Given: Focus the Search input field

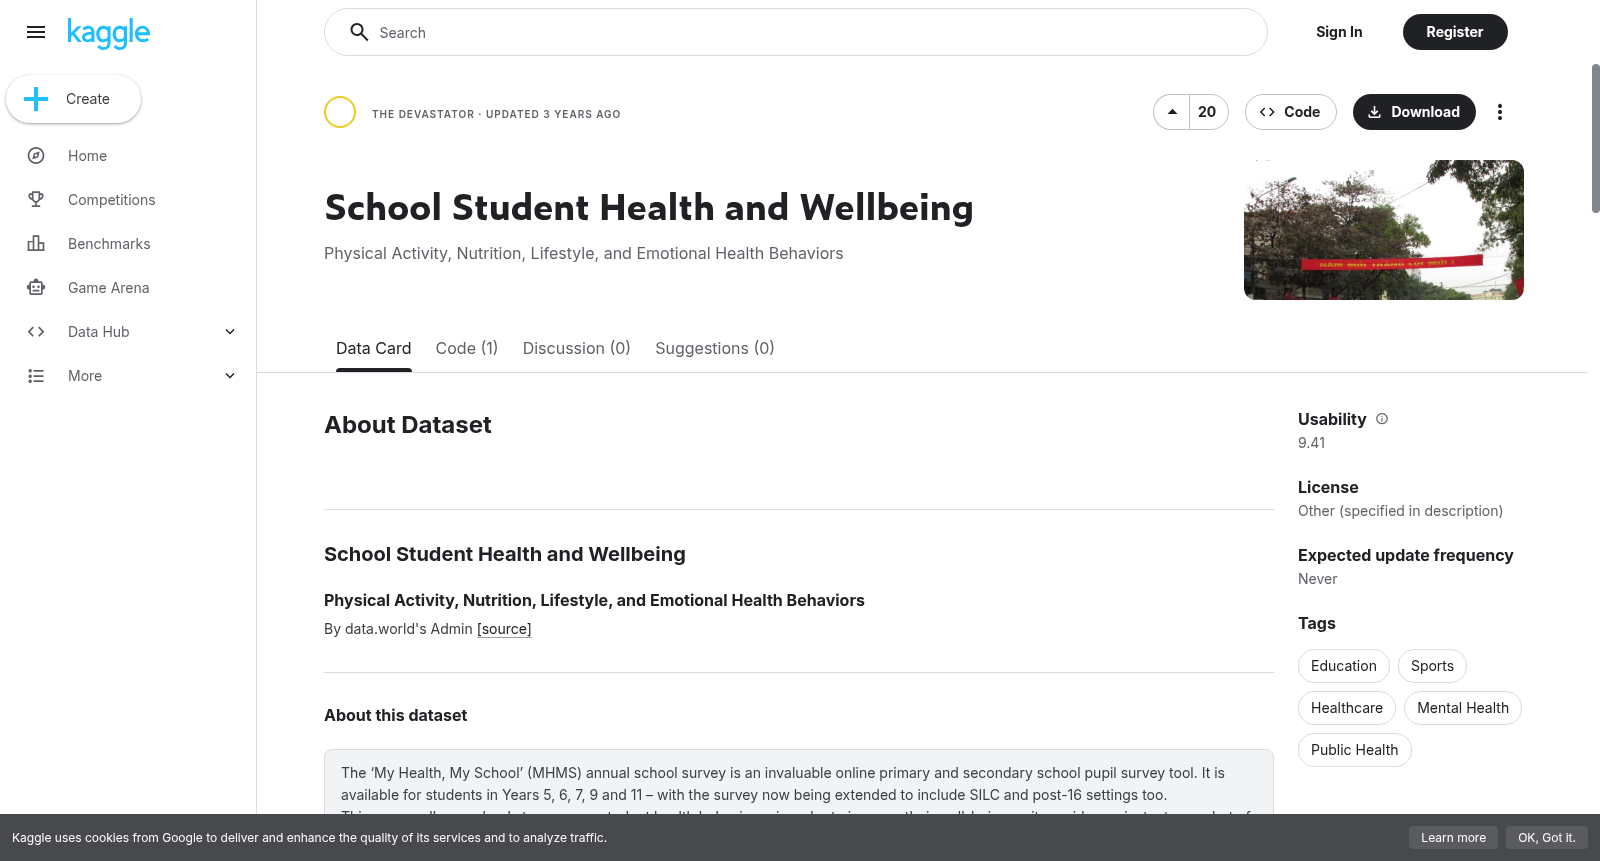Looking at the screenshot, I should 796,32.
